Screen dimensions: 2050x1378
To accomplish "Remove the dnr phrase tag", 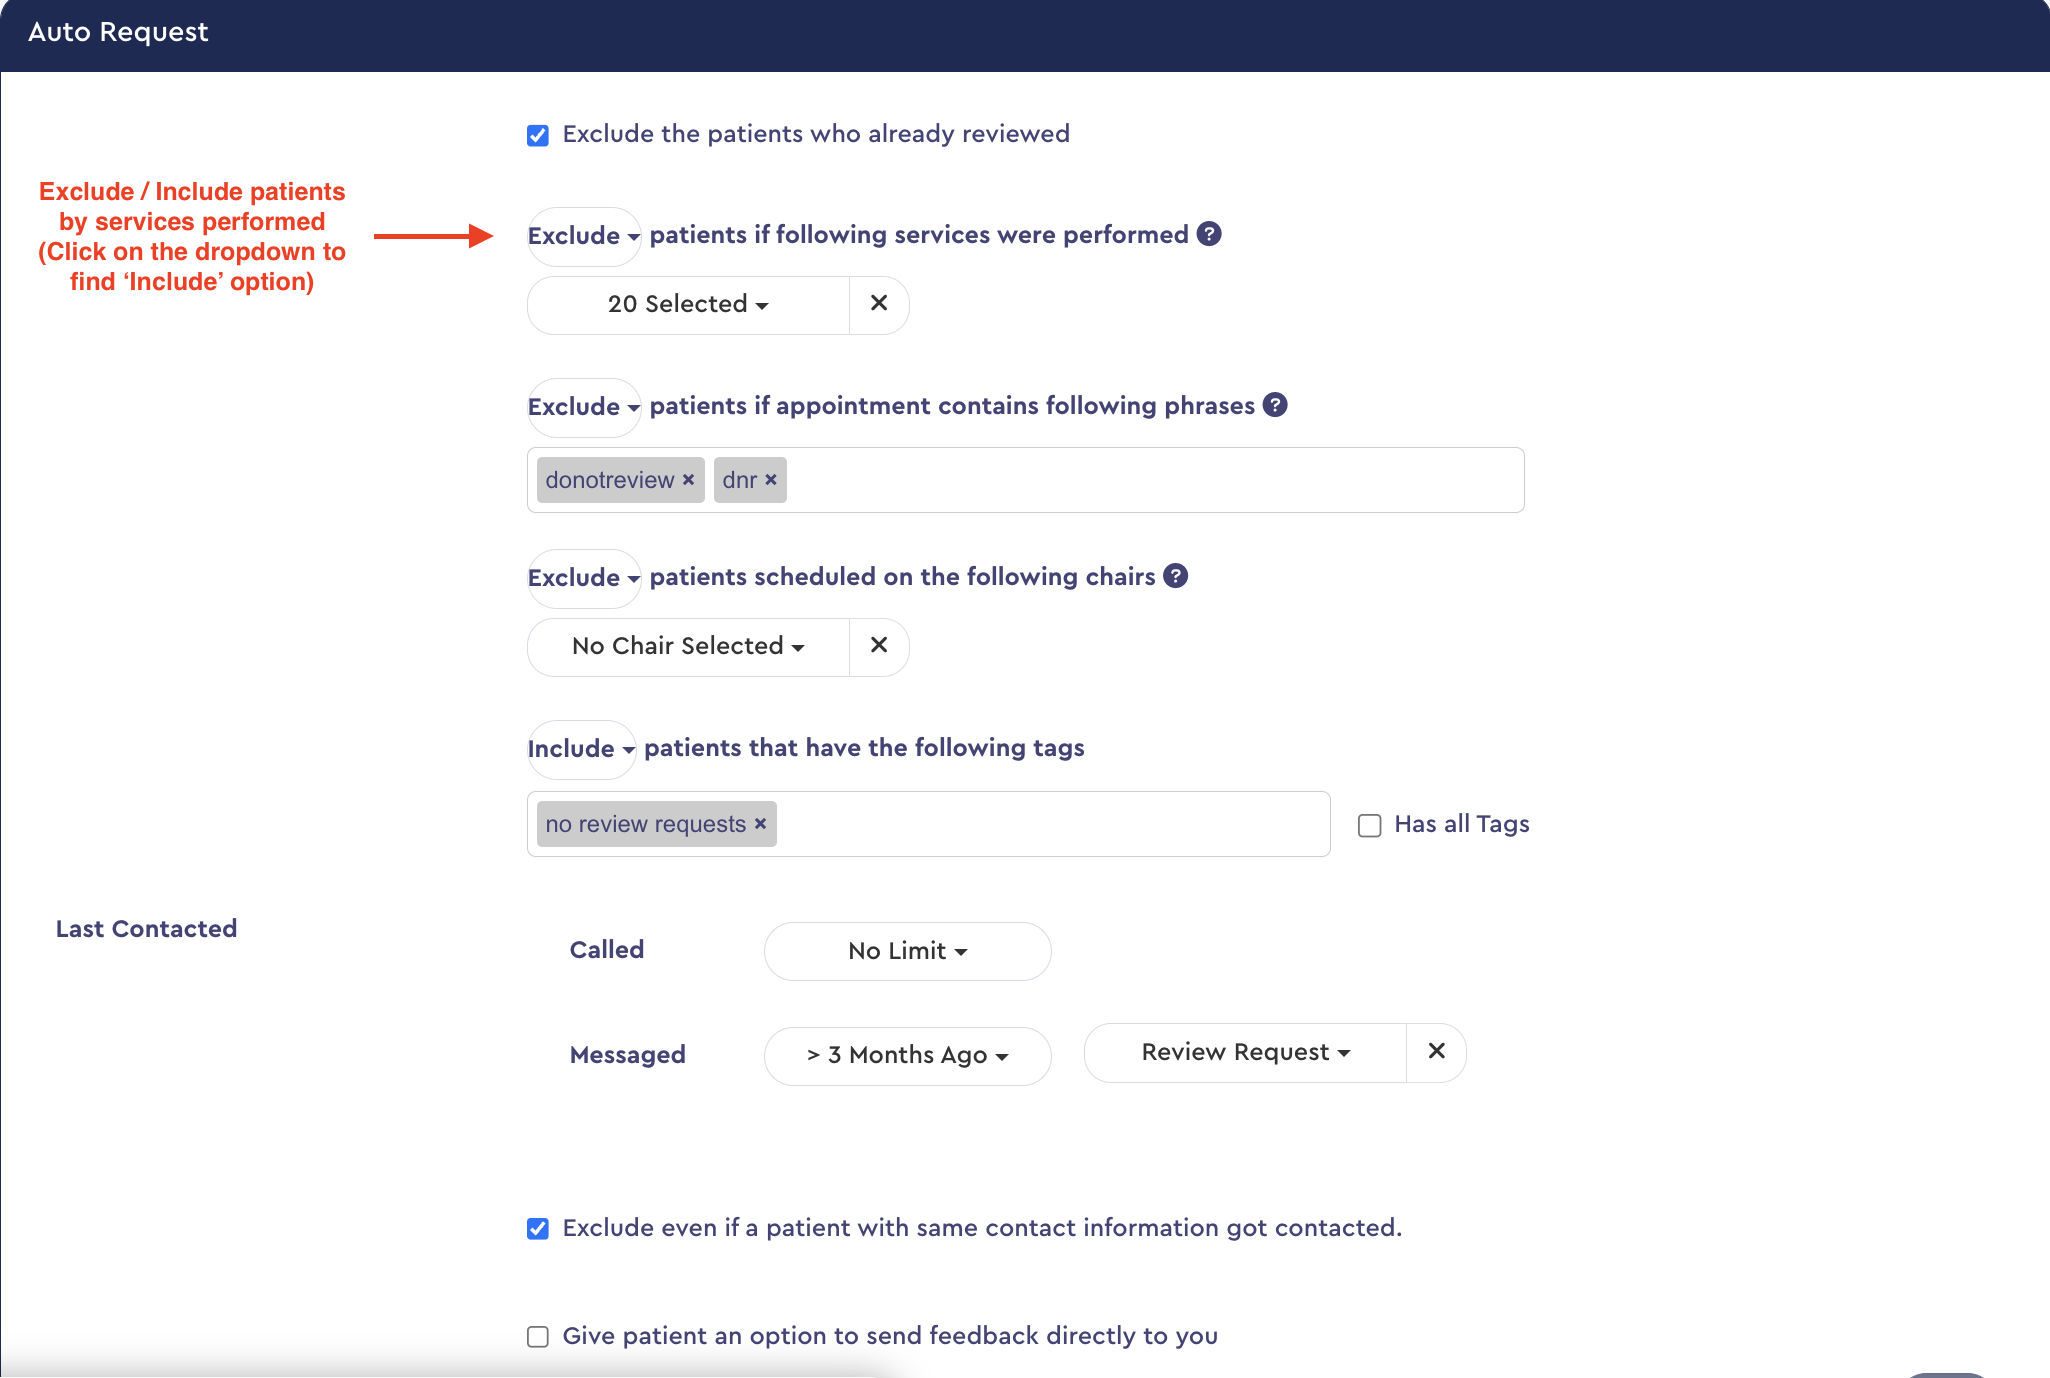I will pos(771,480).
